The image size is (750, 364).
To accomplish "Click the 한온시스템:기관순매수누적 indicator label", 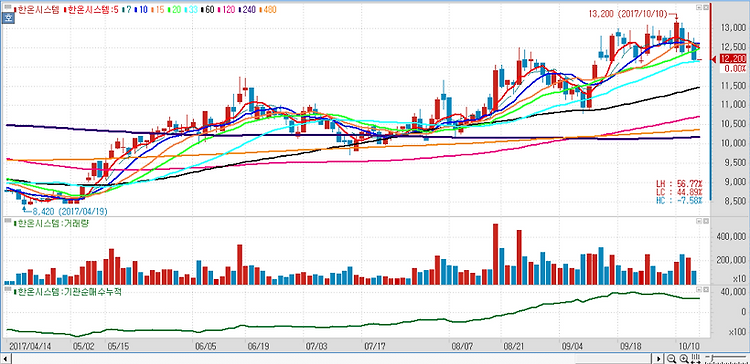I will pyautogui.click(x=68, y=291).
